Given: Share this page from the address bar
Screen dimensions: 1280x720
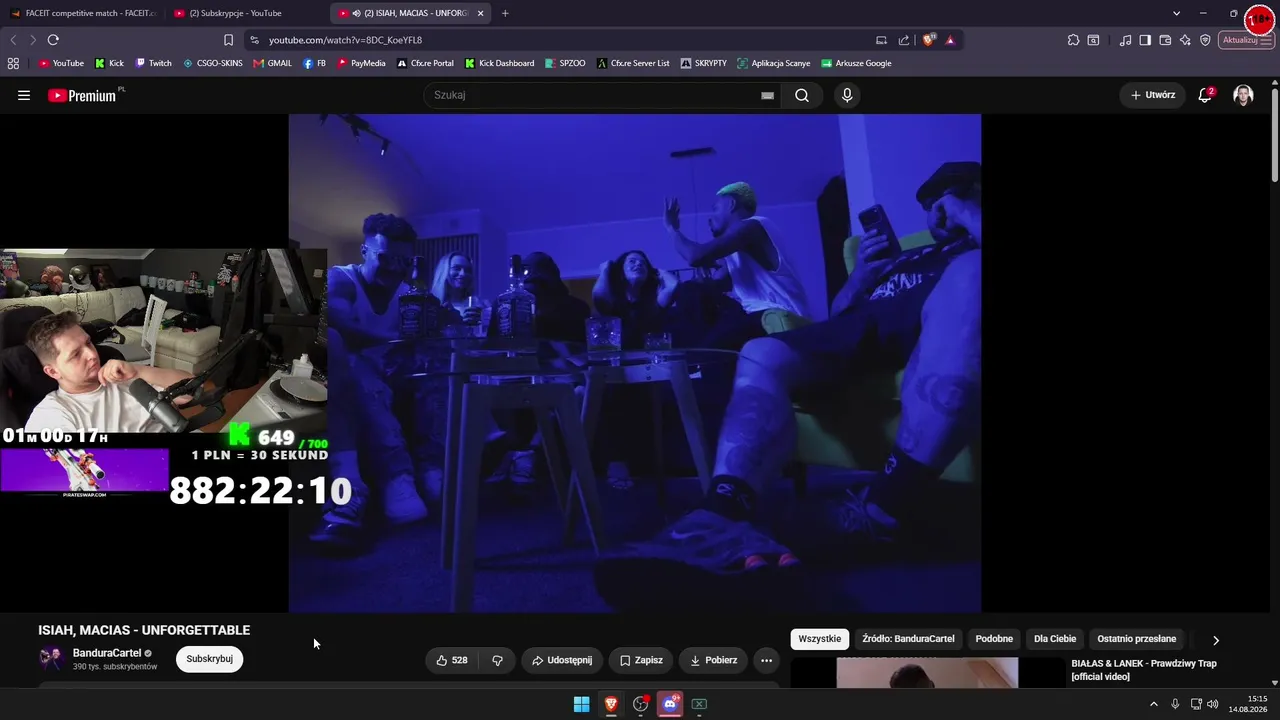Looking at the screenshot, I should click(x=904, y=40).
